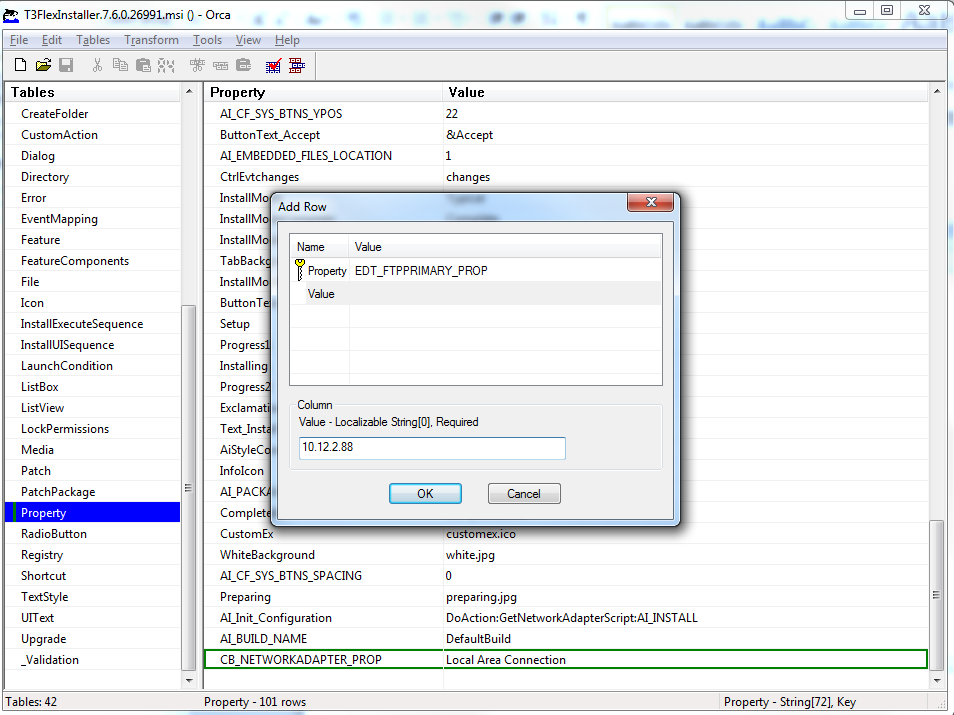
Task: Cancel the Add Row dialog
Action: [x=524, y=494]
